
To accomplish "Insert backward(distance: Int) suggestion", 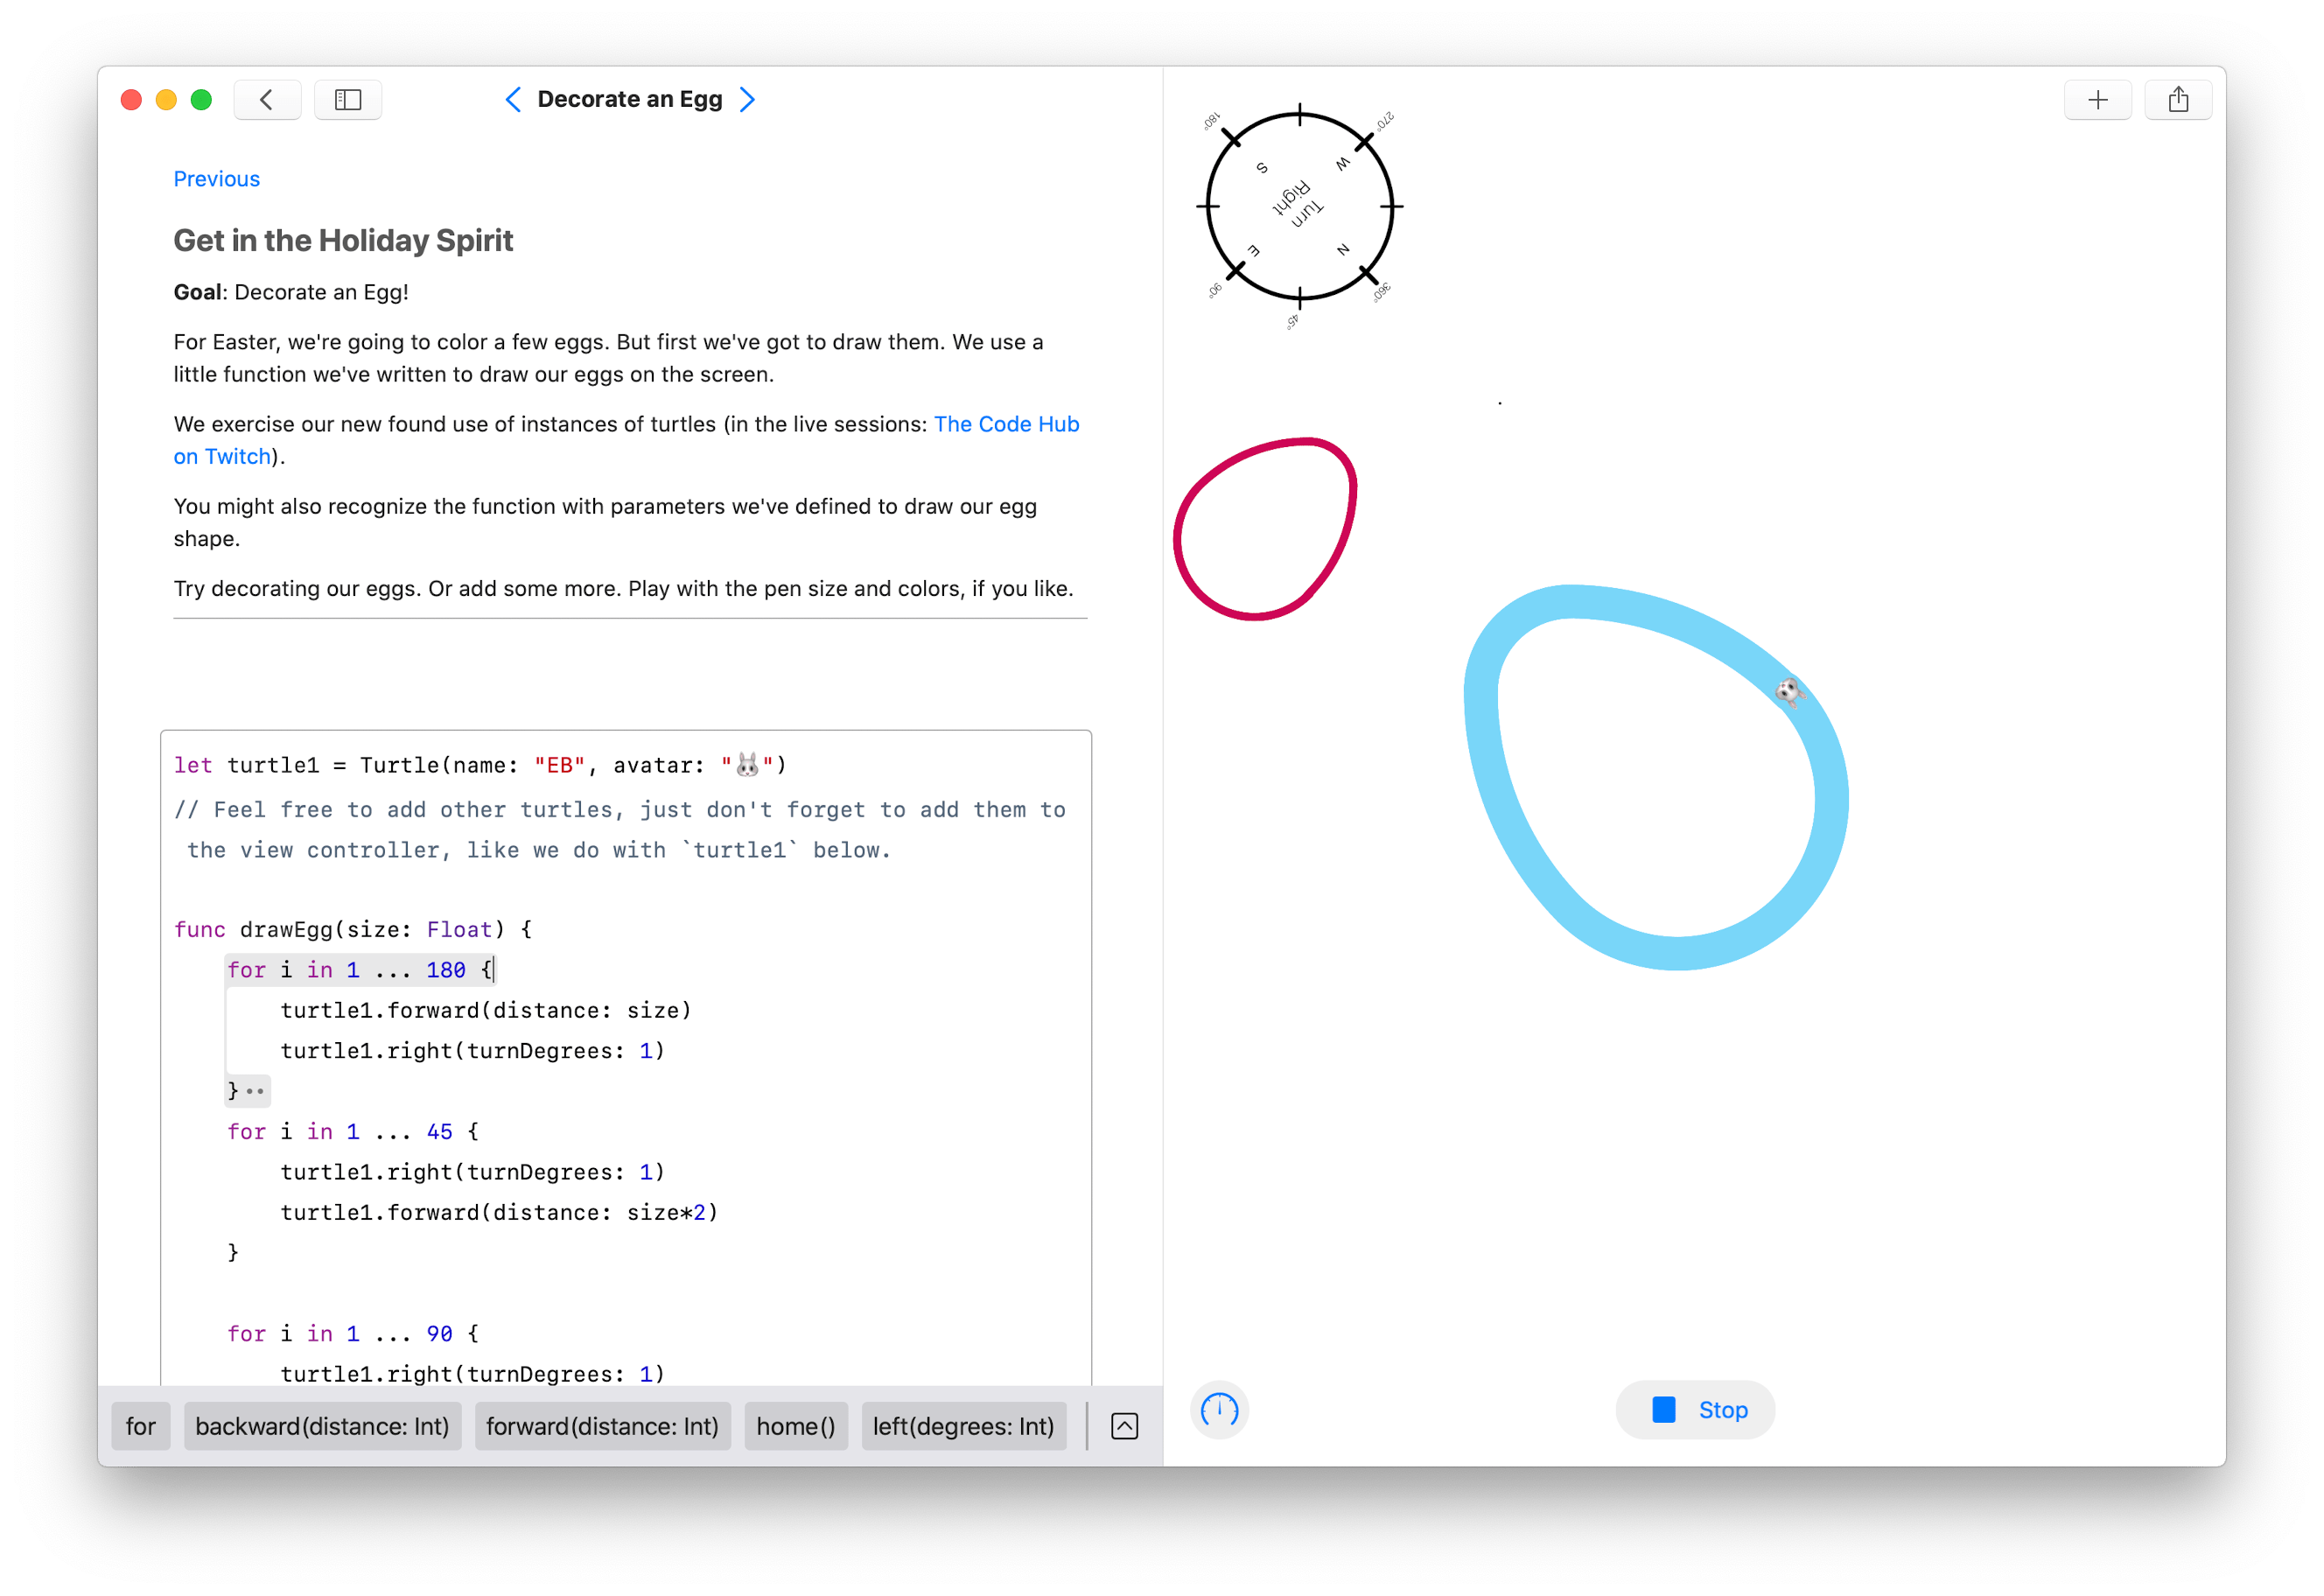I will coord(322,1426).
